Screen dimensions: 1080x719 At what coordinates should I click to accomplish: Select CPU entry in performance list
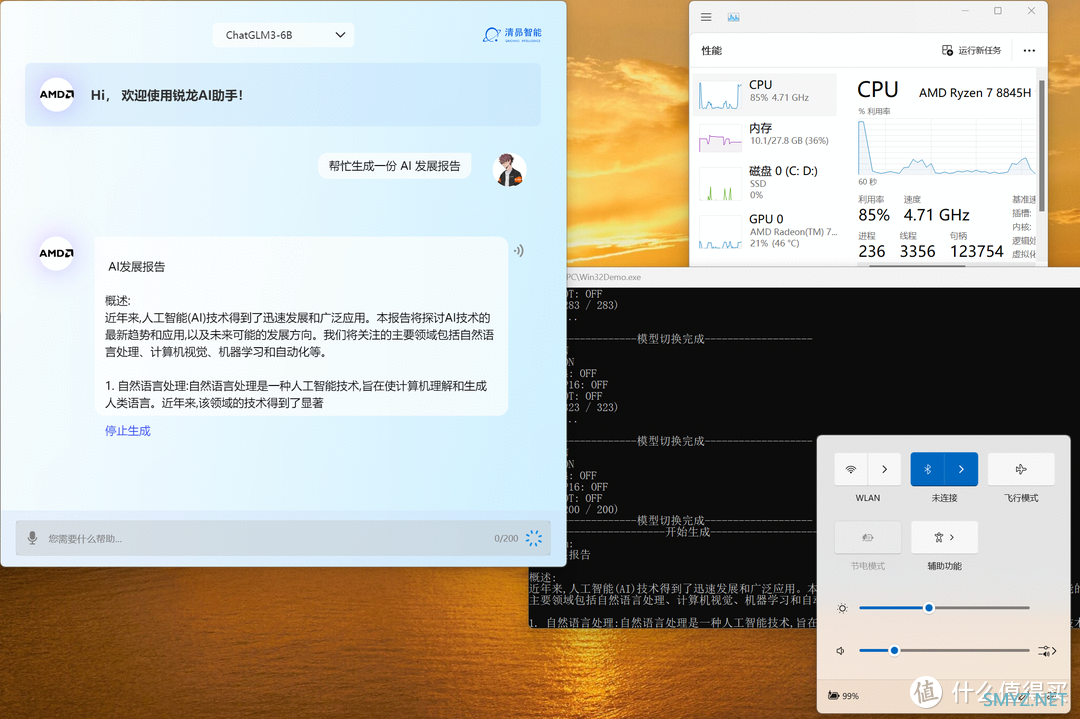click(x=765, y=94)
